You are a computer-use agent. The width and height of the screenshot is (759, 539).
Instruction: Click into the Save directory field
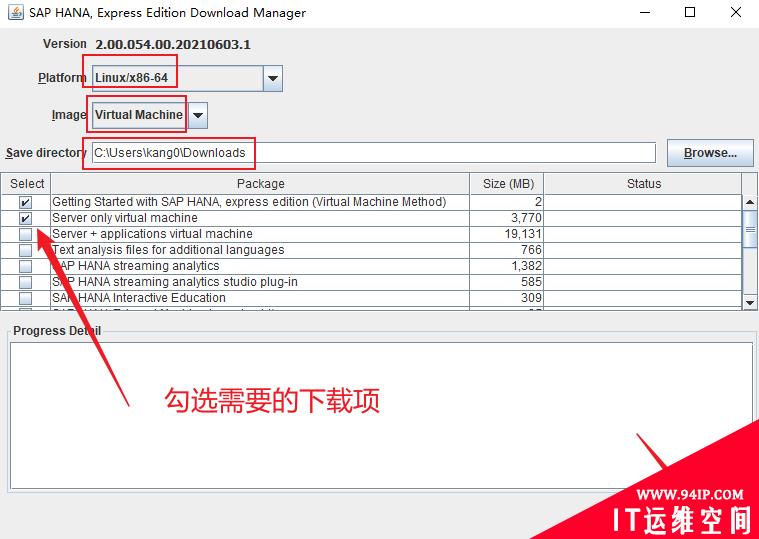374,153
